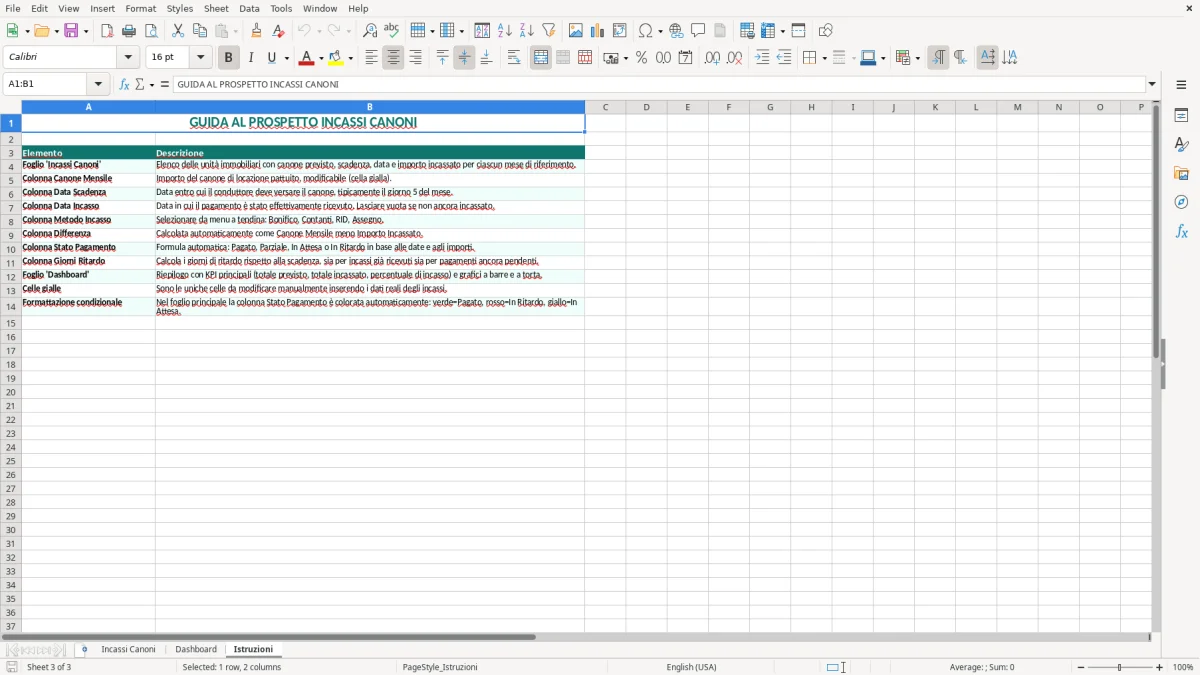Screen dimensions: 1200x675
Task: Sort descending Z to A
Action: click(x=527, y=31)
